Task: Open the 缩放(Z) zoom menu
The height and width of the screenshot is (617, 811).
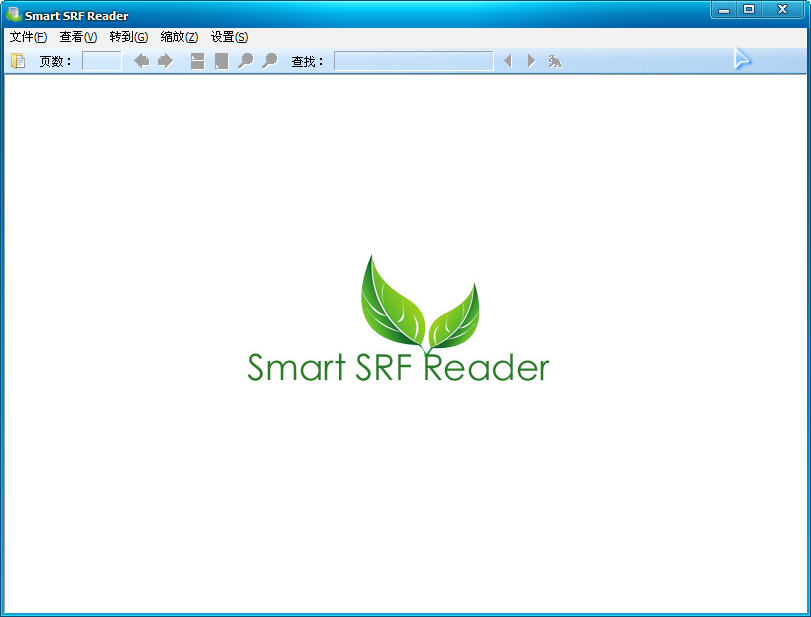Action: click(x=179, y=37)
